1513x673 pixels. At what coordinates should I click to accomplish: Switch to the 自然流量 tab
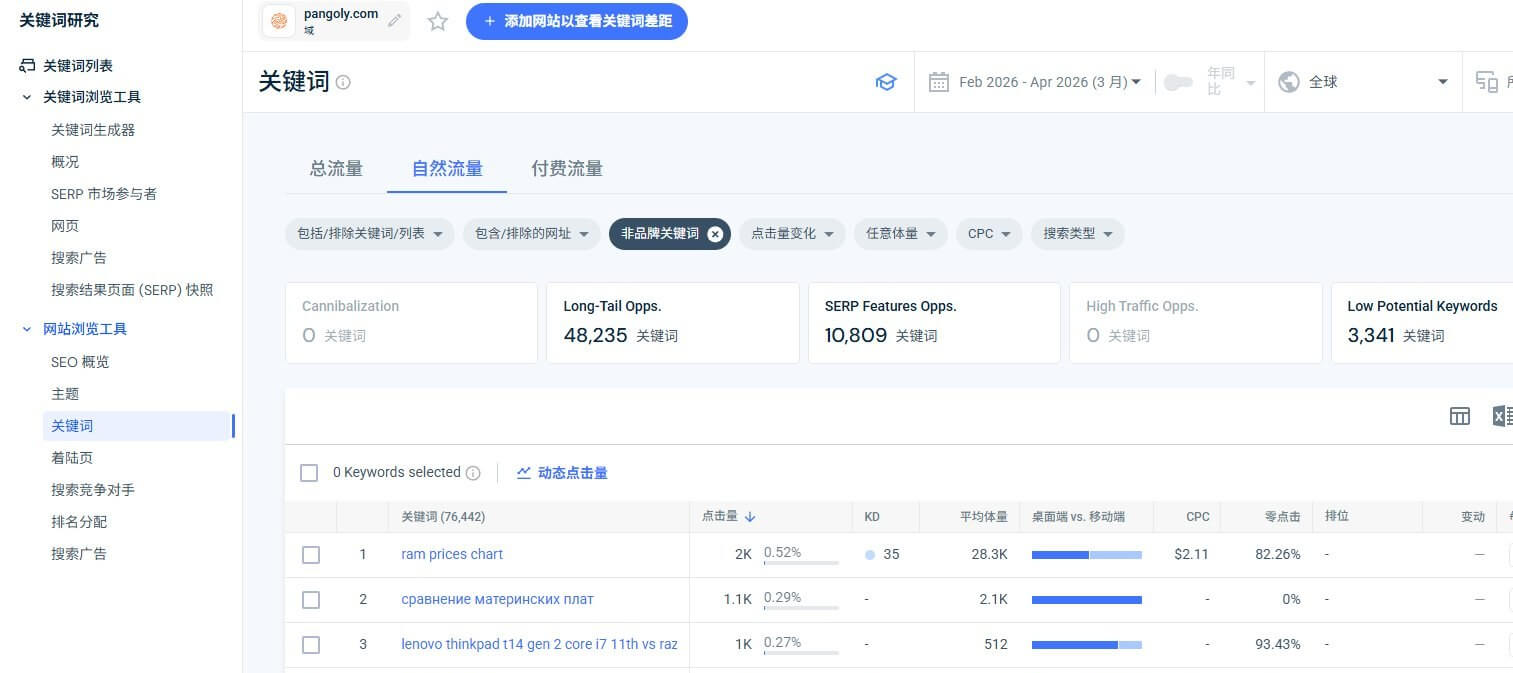tap(447, 169)
